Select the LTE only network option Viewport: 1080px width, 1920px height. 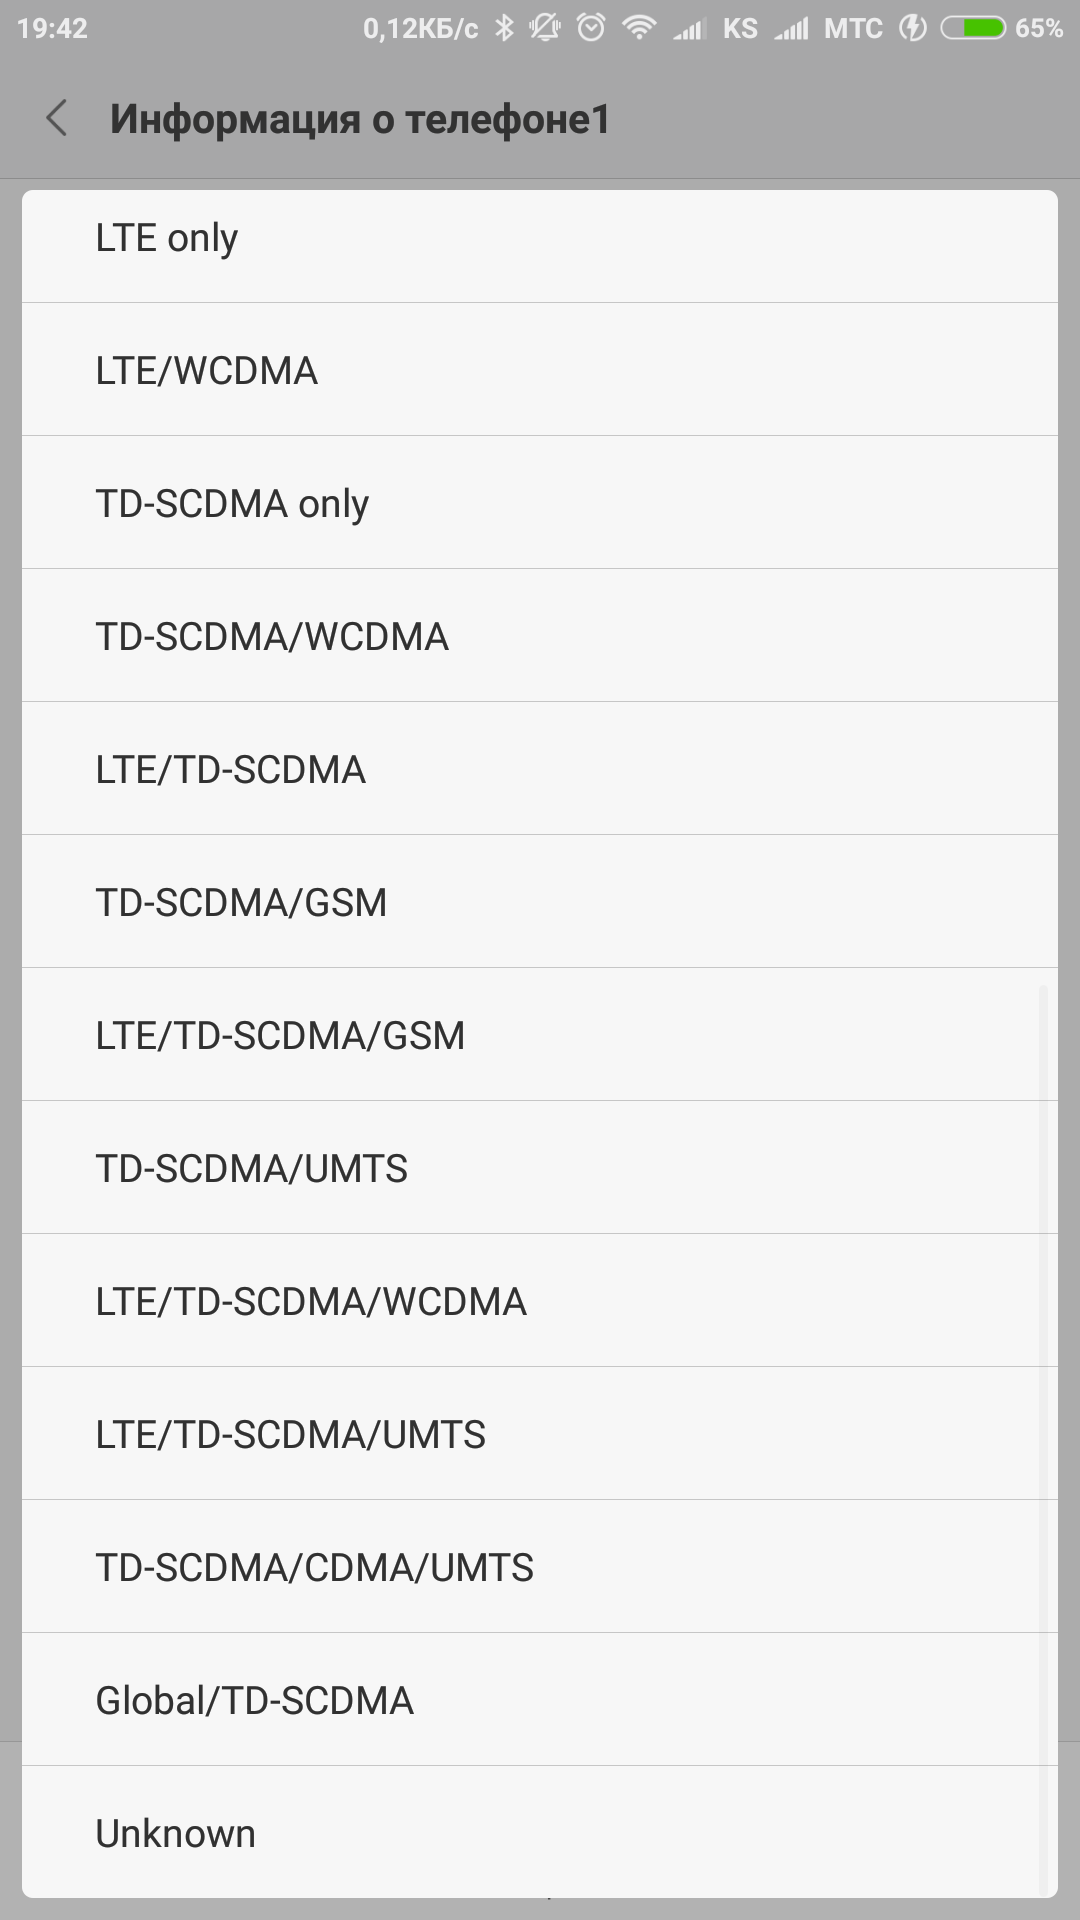pos(540,238)
